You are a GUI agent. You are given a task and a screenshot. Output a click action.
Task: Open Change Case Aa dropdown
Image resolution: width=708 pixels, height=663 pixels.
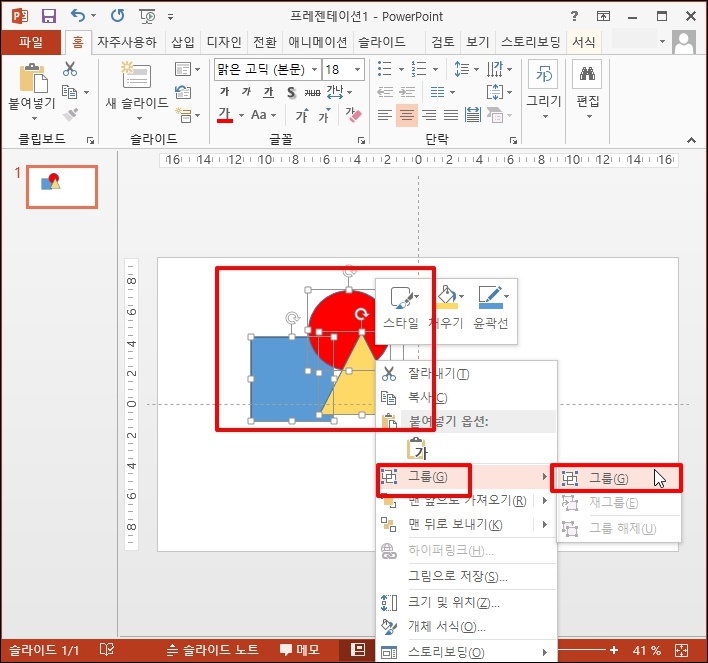click(x=263, y=115)
